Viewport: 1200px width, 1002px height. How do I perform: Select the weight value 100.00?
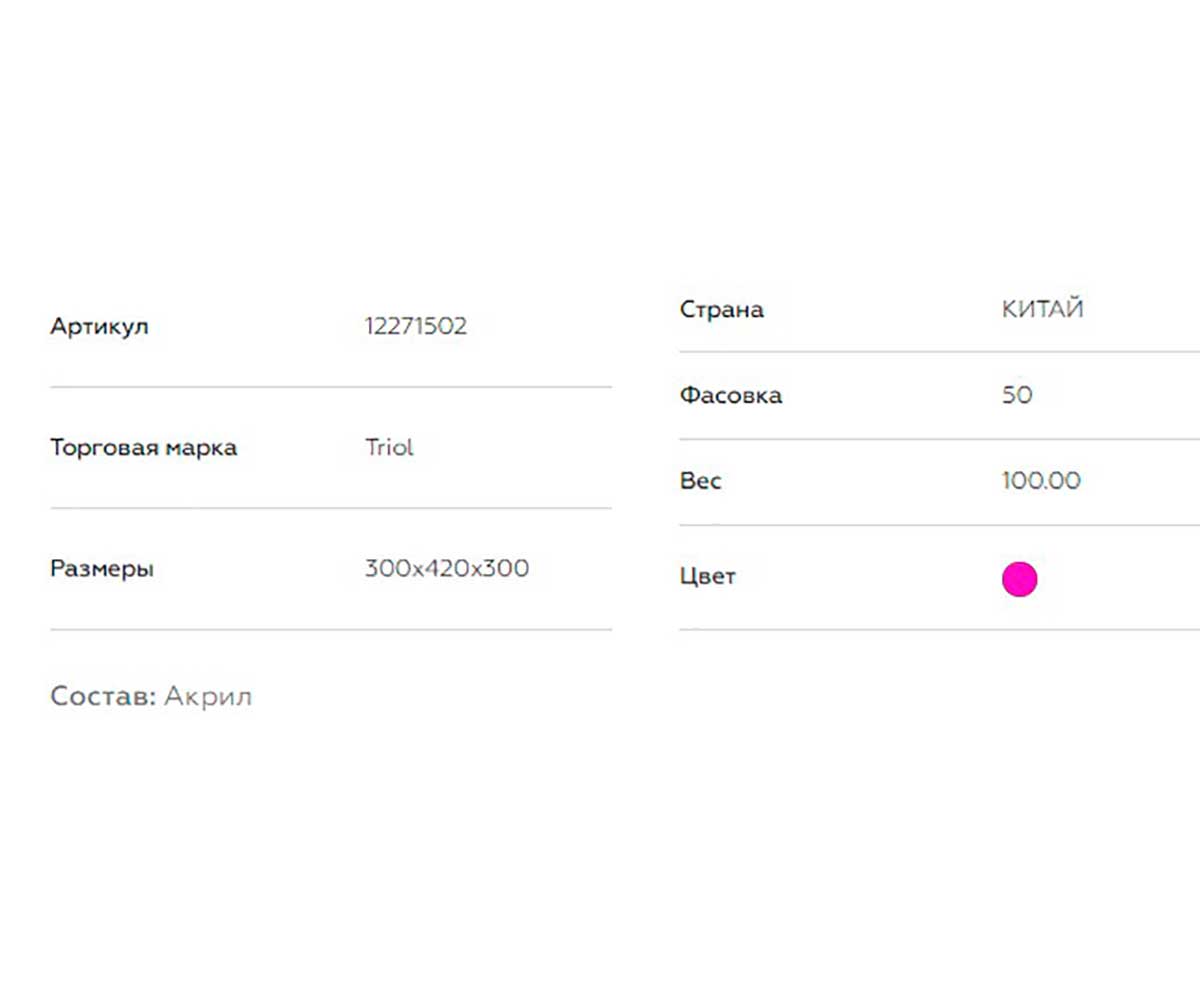pos(1041,481)
